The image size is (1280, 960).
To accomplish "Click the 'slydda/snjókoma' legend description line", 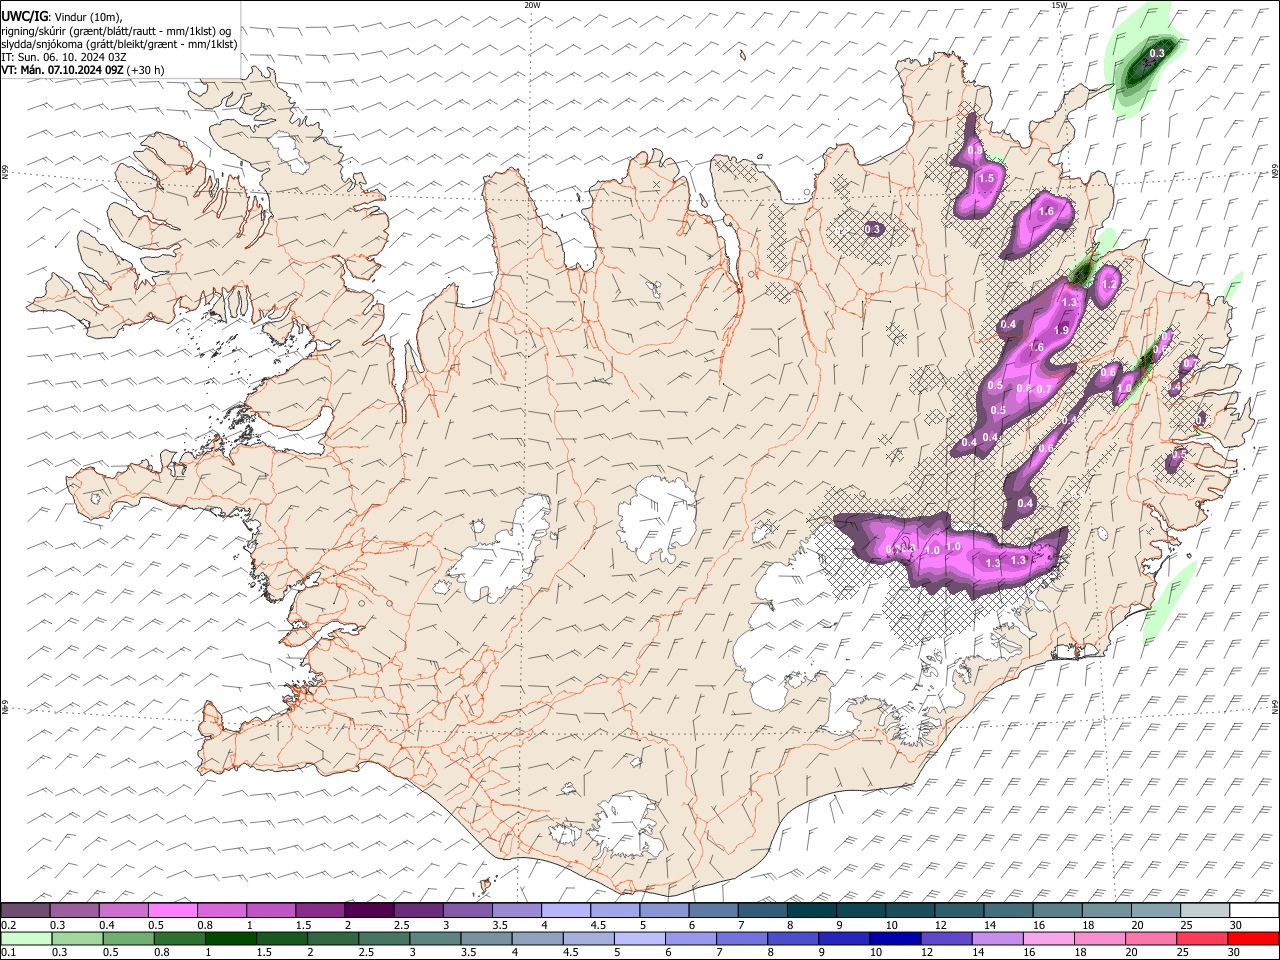I will (120, 44).
